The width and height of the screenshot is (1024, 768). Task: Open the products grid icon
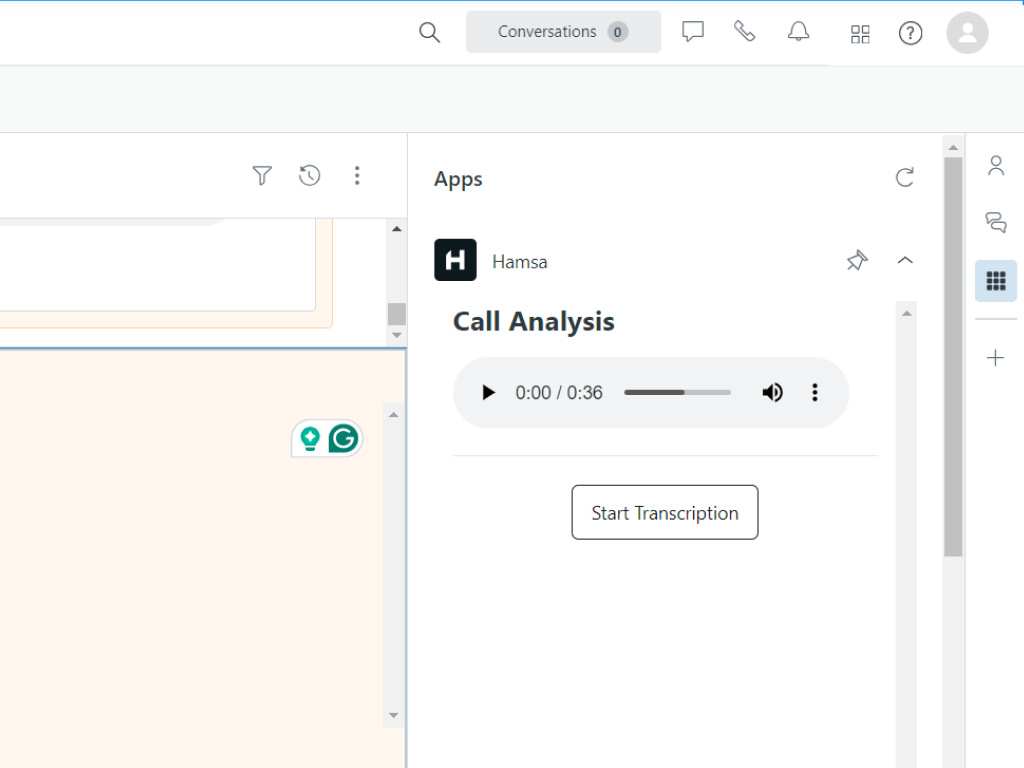coord(860,34)
